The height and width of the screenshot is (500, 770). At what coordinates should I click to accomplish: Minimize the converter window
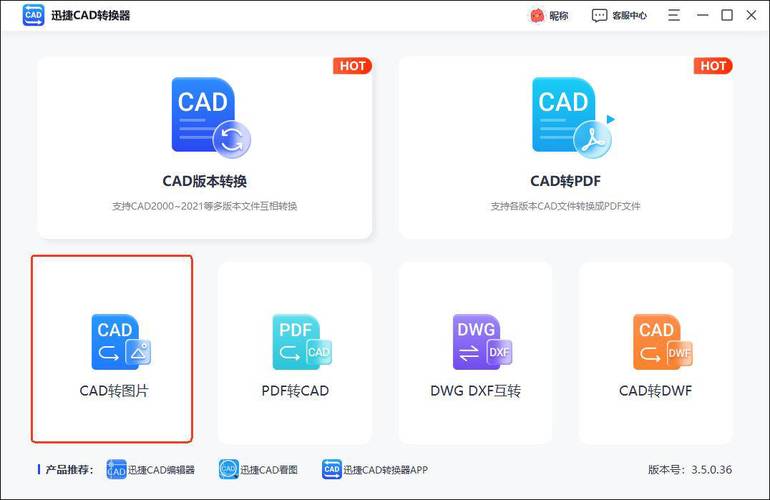point(703,15)
